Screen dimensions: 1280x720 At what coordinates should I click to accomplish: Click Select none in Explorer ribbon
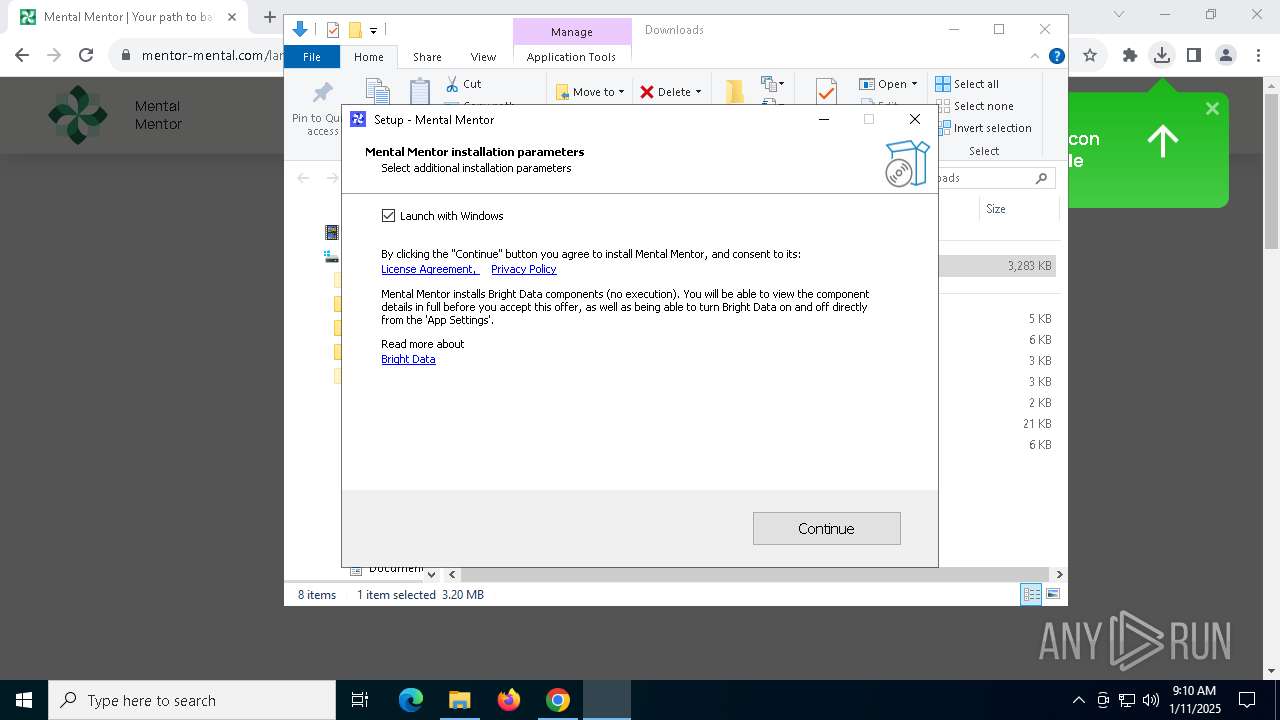tap(975, 106)
